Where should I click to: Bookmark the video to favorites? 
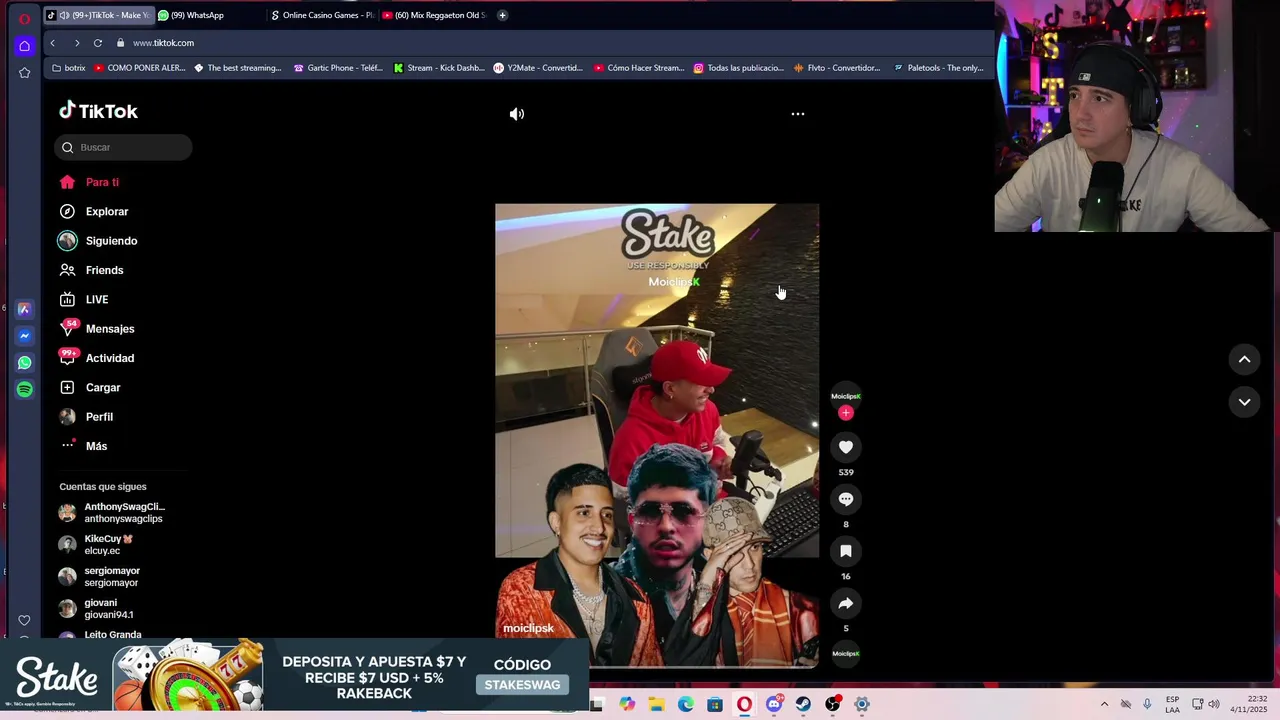[846, 551]
